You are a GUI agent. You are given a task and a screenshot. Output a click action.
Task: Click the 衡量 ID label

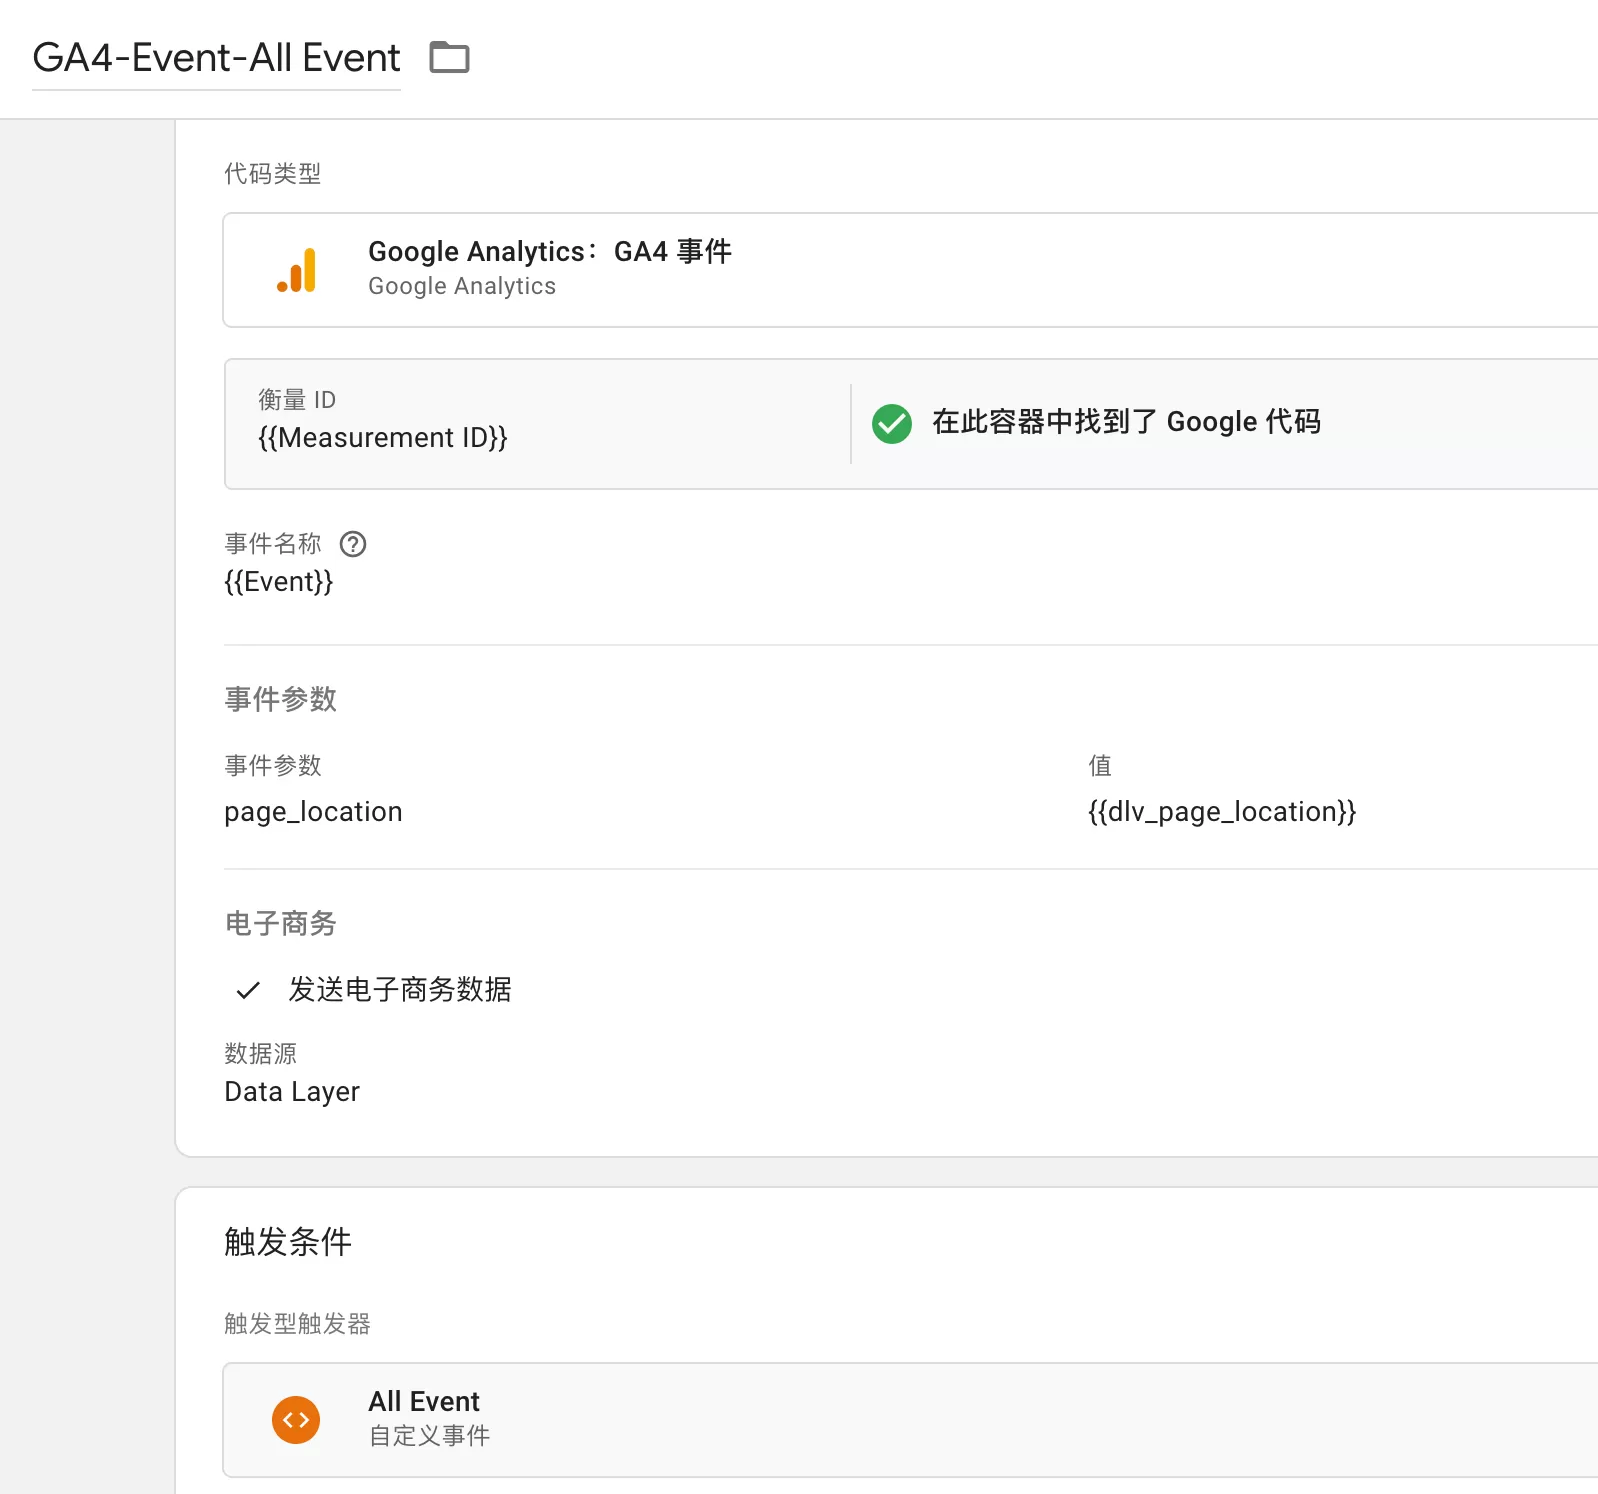[x=297, y=400]
